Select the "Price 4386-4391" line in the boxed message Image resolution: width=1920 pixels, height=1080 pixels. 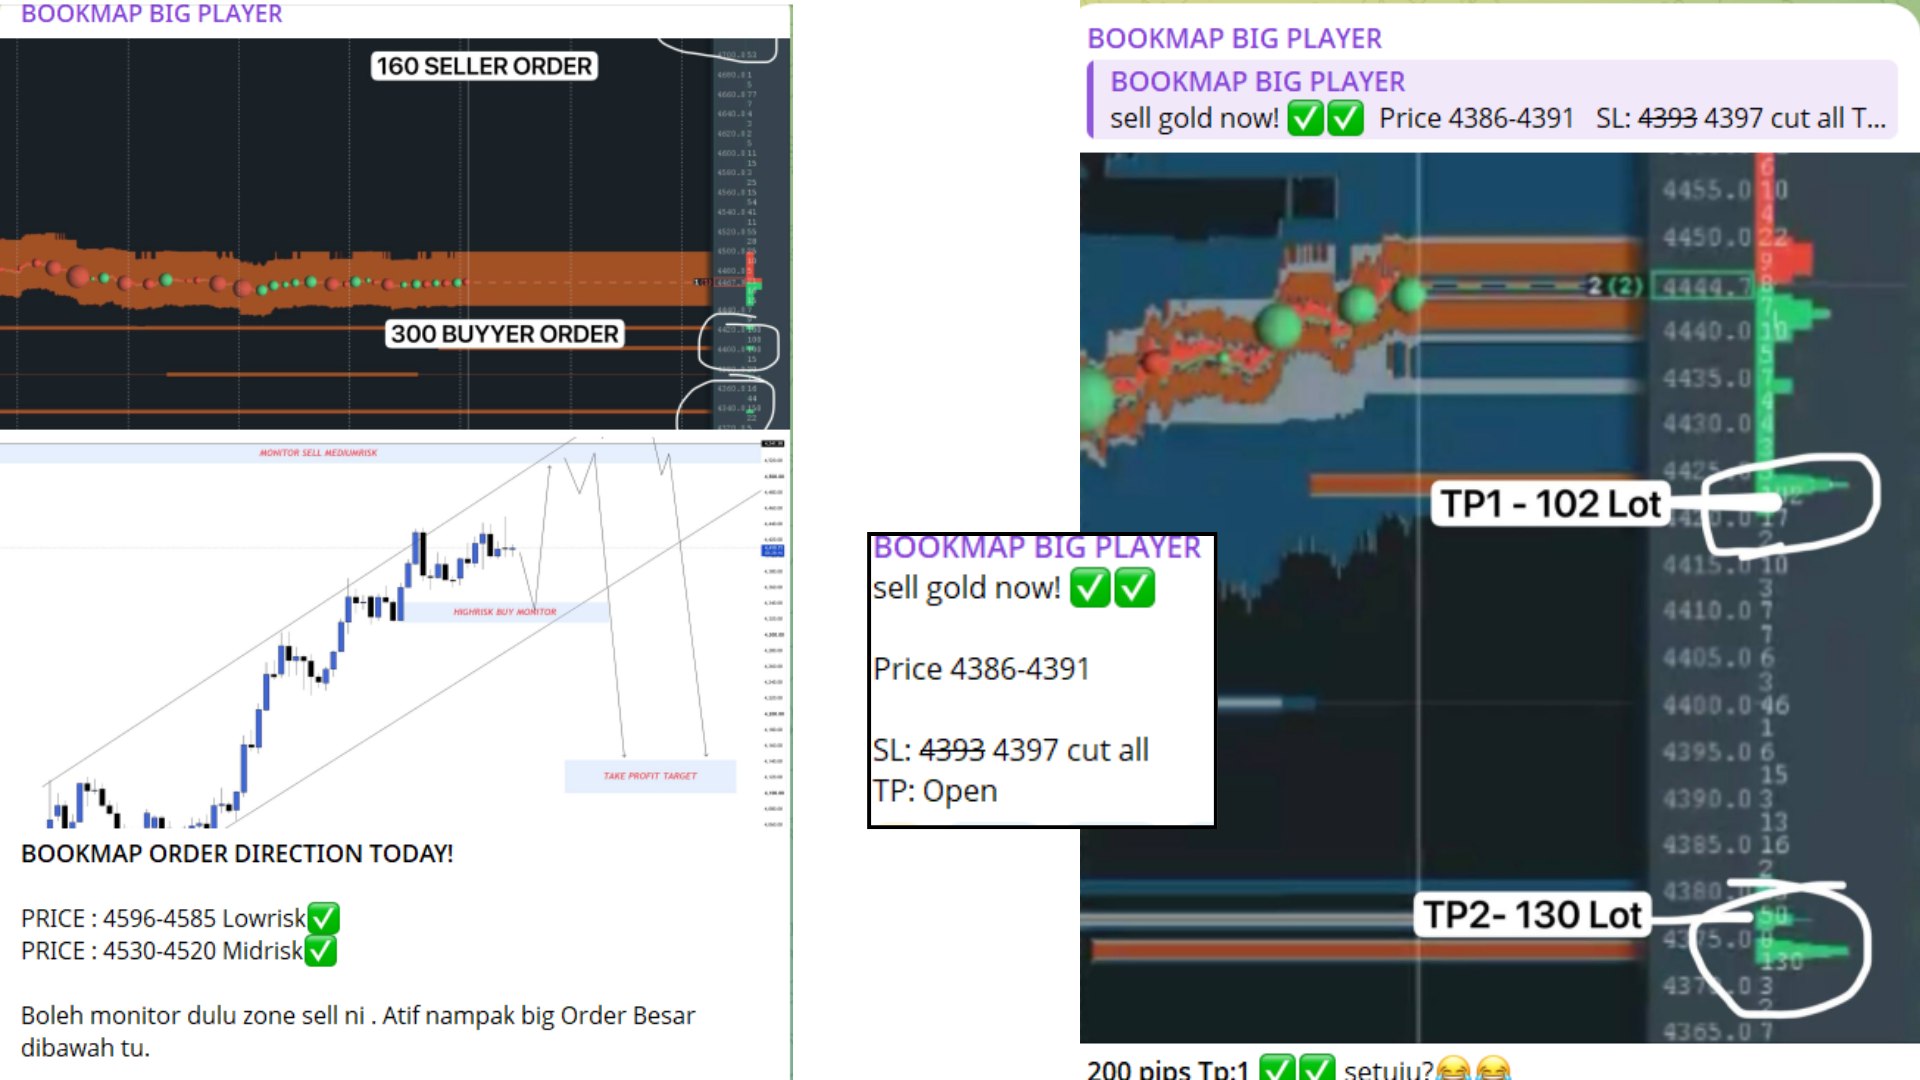[981, 668]
